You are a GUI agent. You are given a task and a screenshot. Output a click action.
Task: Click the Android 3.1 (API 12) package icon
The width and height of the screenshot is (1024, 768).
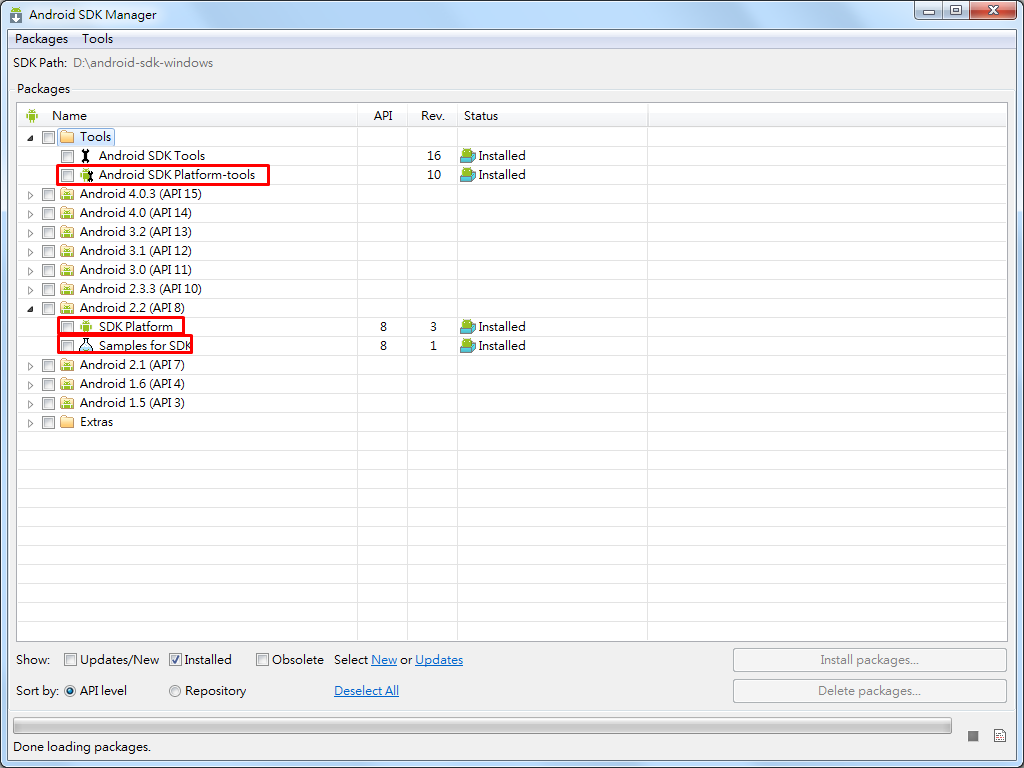(67, 251)
